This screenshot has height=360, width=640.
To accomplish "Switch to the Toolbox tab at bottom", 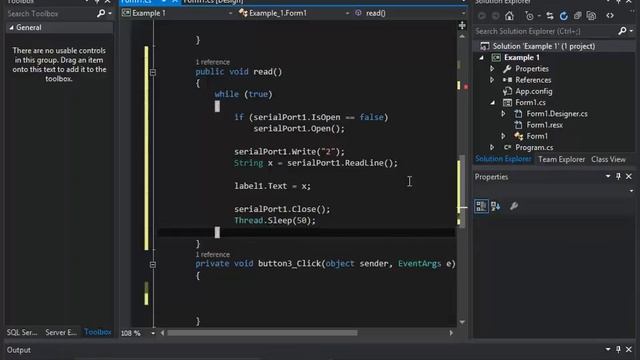I will click(x=98, y=332).
